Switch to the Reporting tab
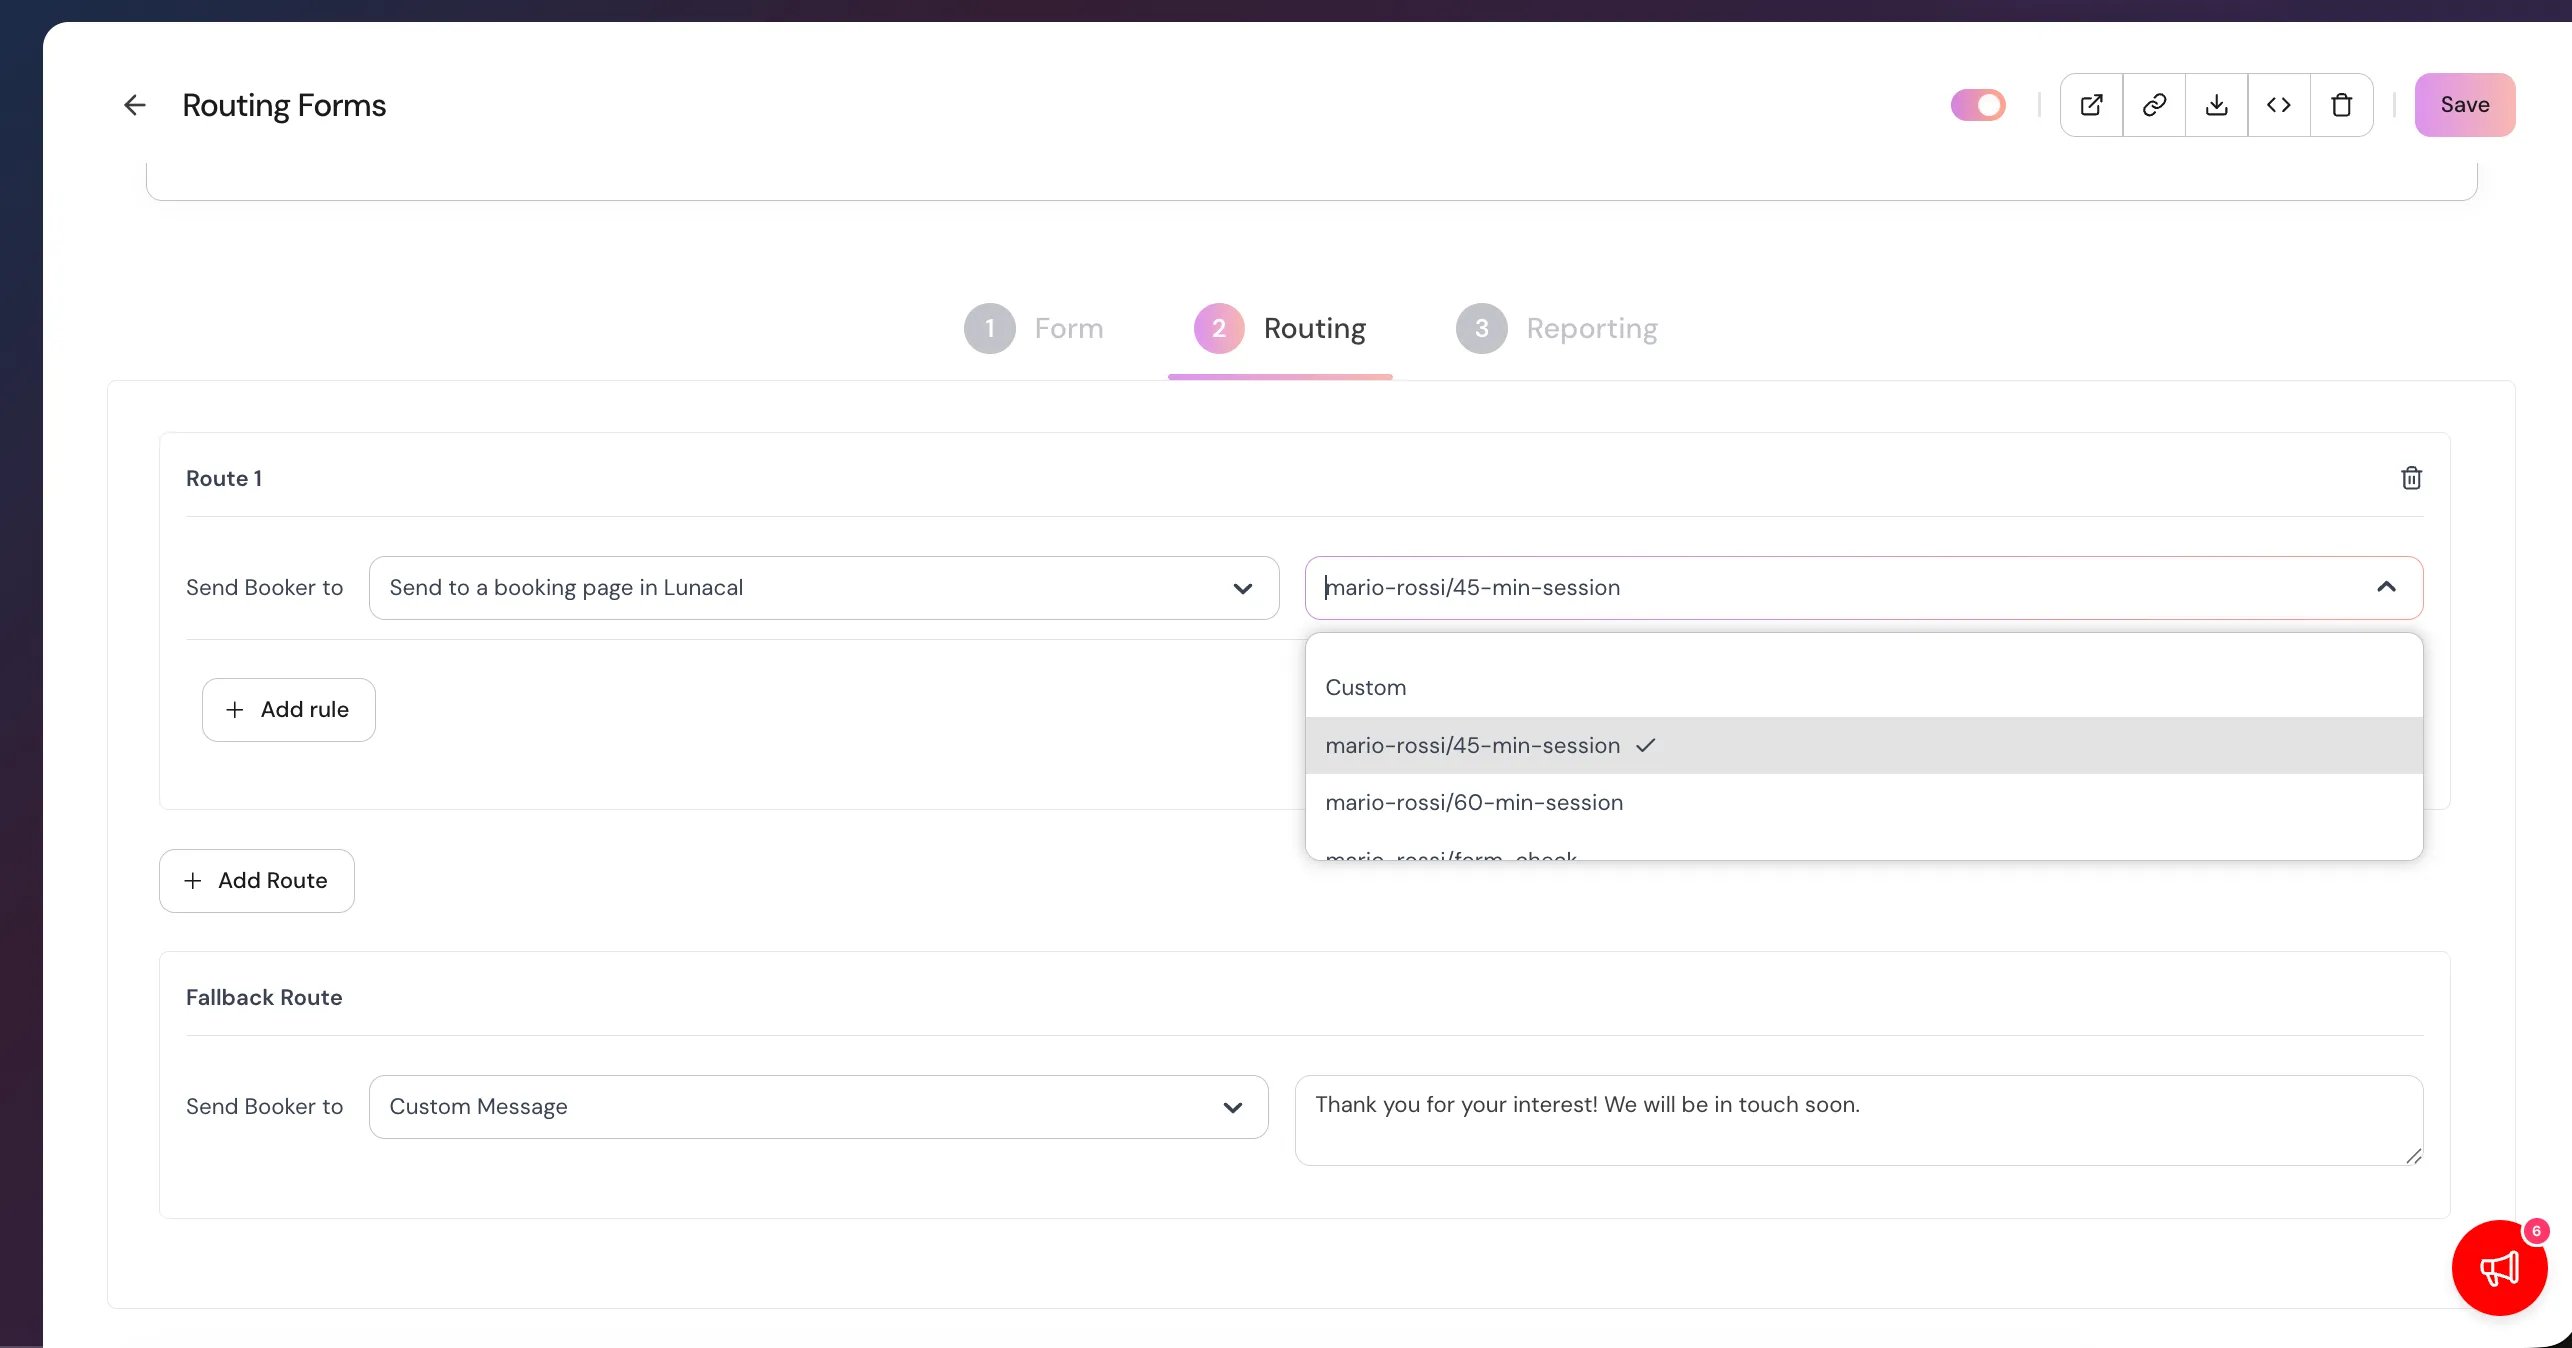This screenshot has width=2572, height=1348. (x=1556, y=328)
